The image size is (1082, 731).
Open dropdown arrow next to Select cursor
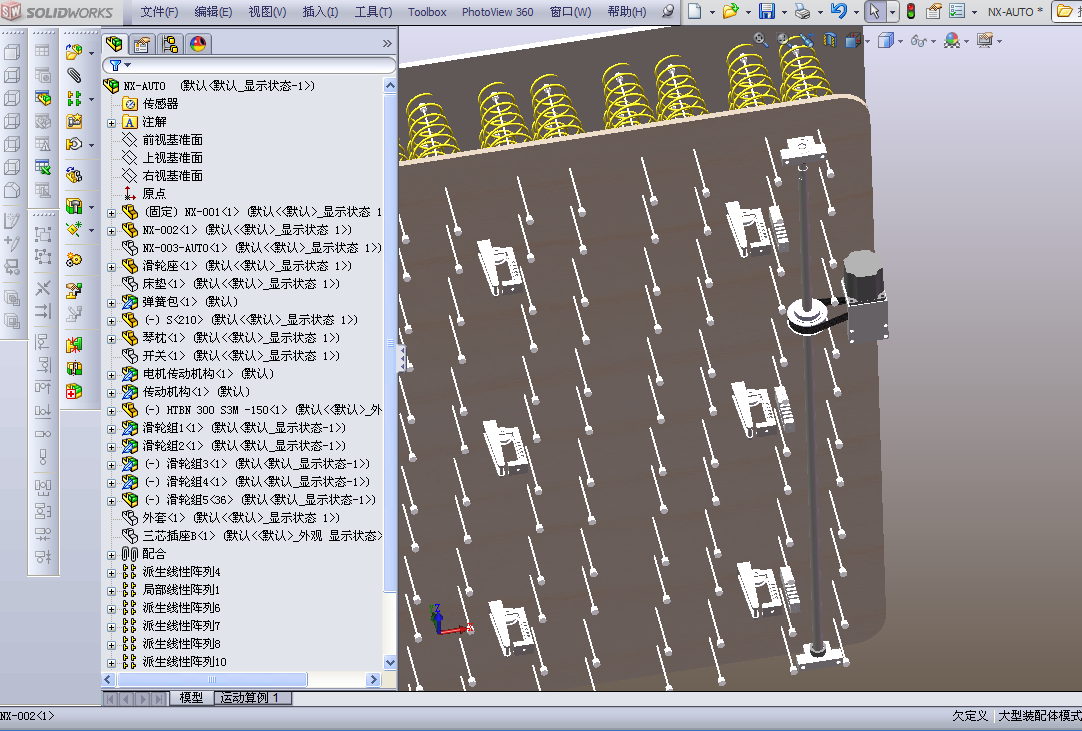[x=892, y=12]
